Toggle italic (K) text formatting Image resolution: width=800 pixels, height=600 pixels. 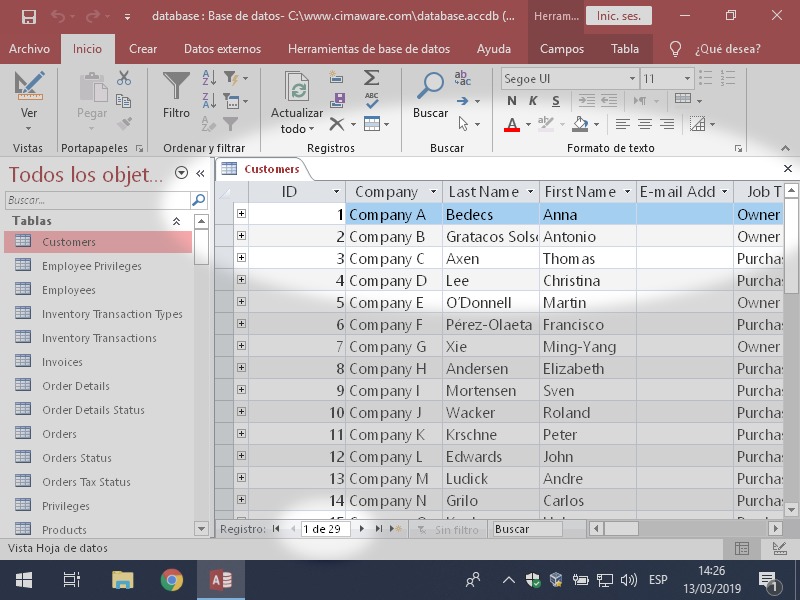(x=533, y=101)
